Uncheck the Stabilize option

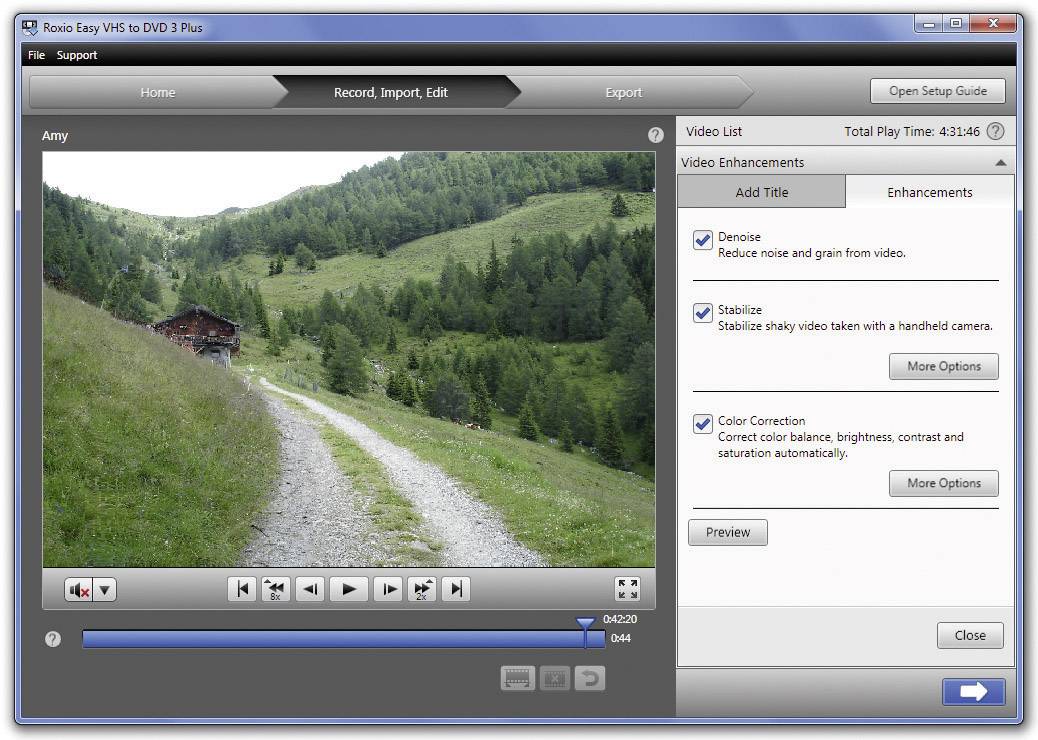click(x=702, y=313)
